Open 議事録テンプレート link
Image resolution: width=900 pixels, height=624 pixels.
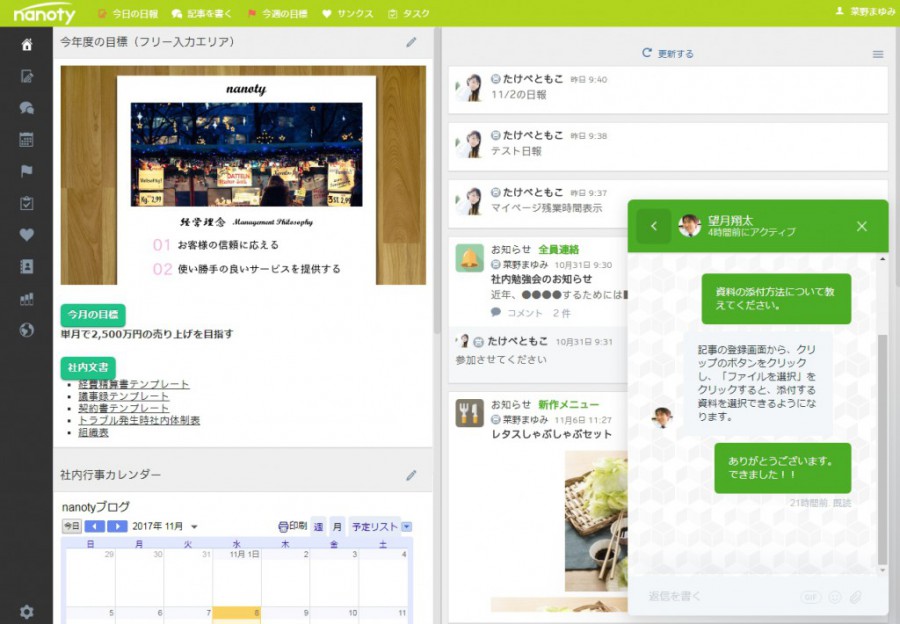tap(123, 396)
